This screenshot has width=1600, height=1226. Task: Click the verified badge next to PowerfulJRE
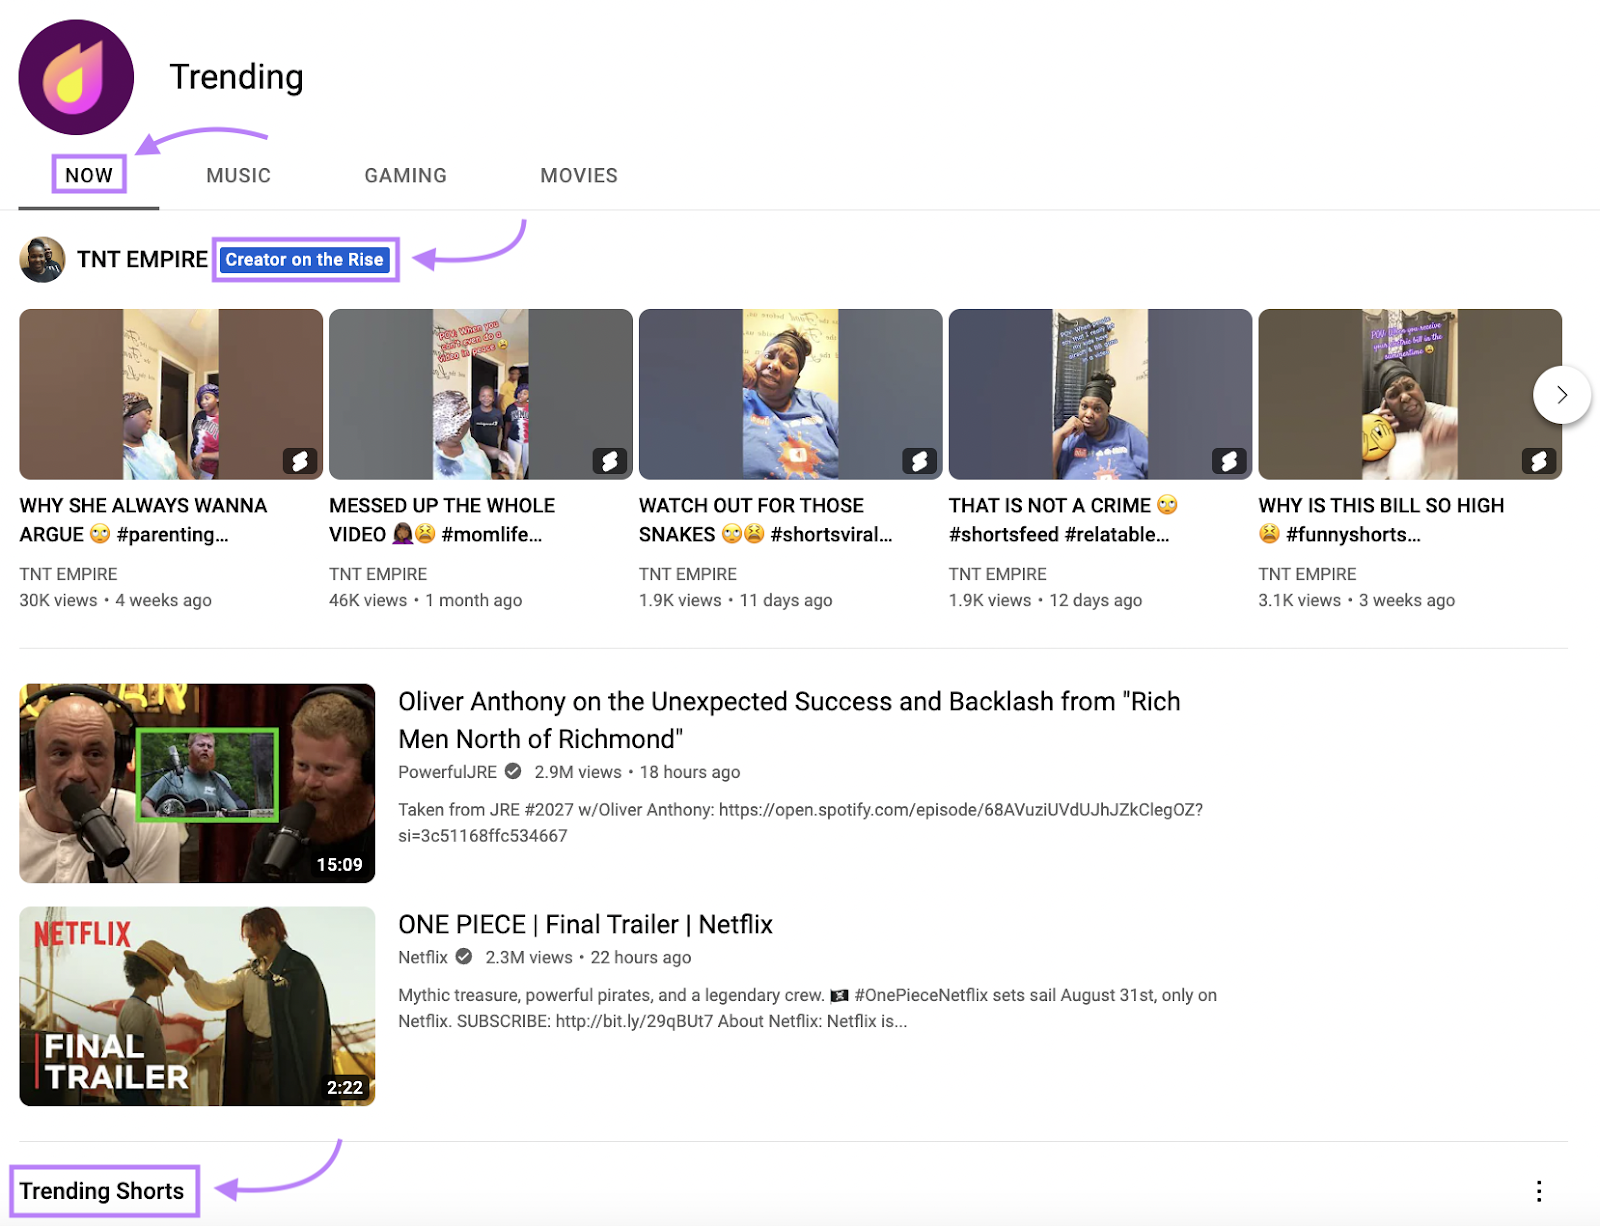click(x=513, y=771)
